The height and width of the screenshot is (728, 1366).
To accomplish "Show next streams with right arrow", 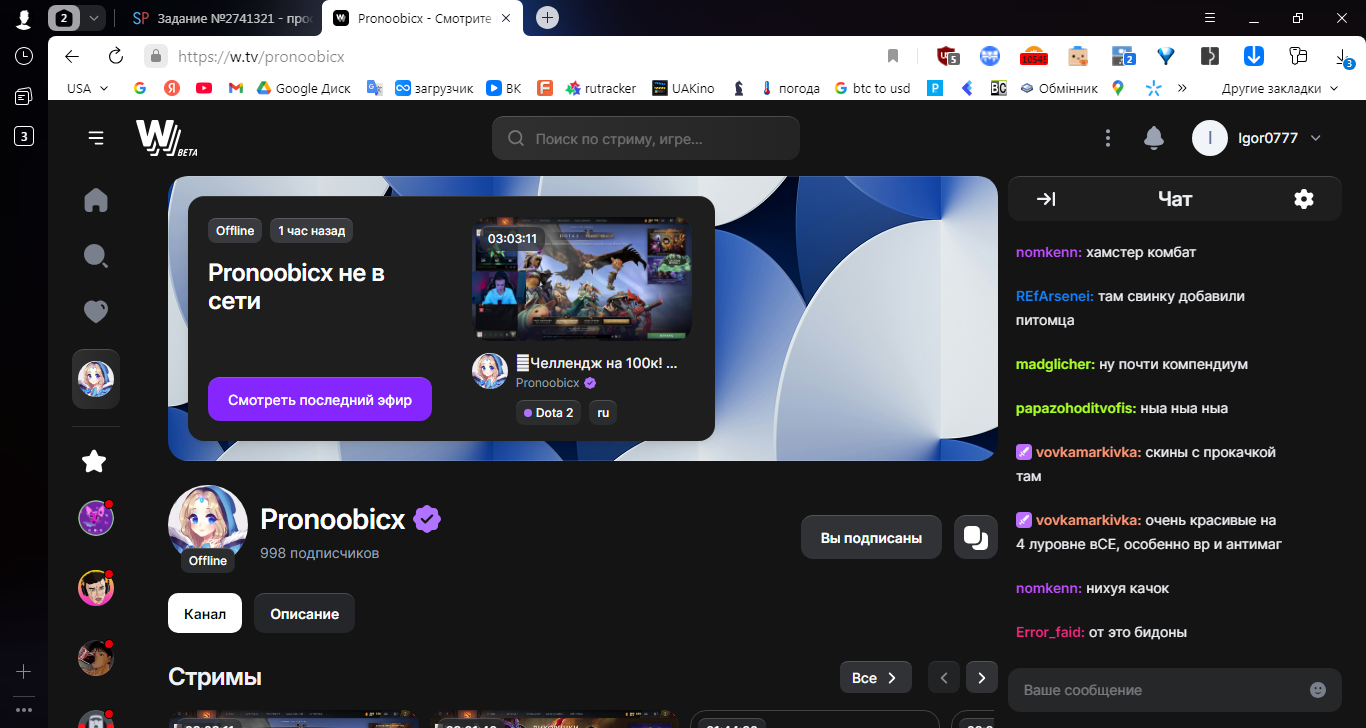I will coord(982,678).
